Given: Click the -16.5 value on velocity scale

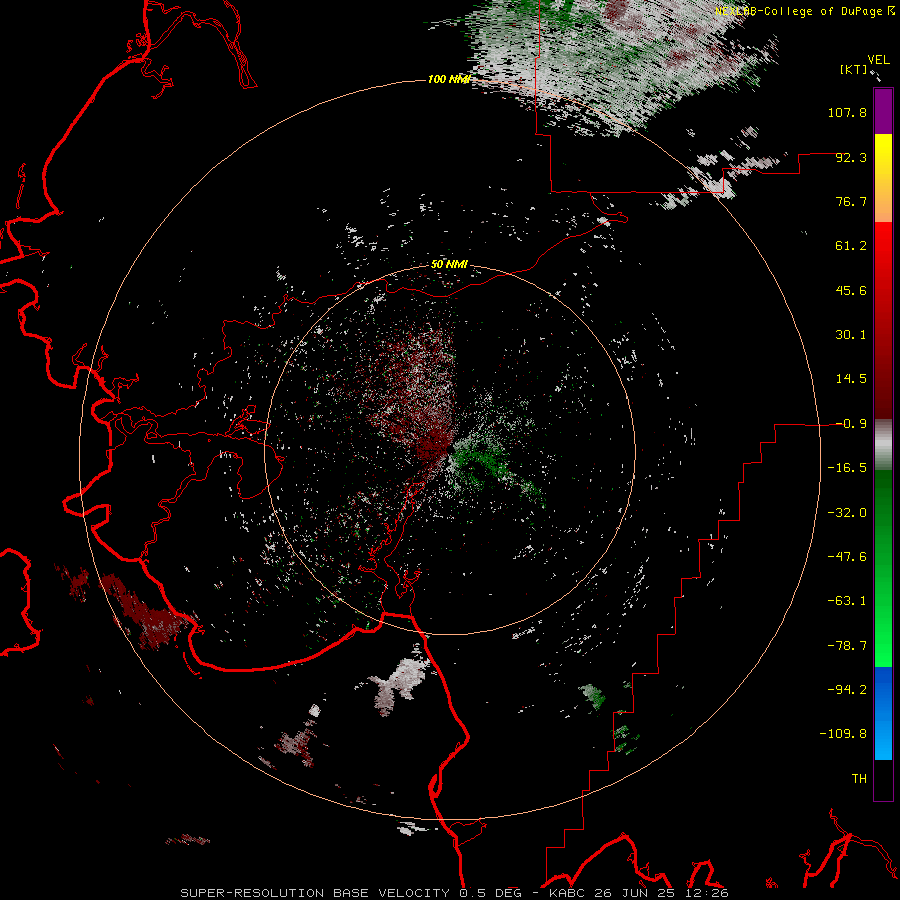Looking at the screenshot, I should 847,468.
